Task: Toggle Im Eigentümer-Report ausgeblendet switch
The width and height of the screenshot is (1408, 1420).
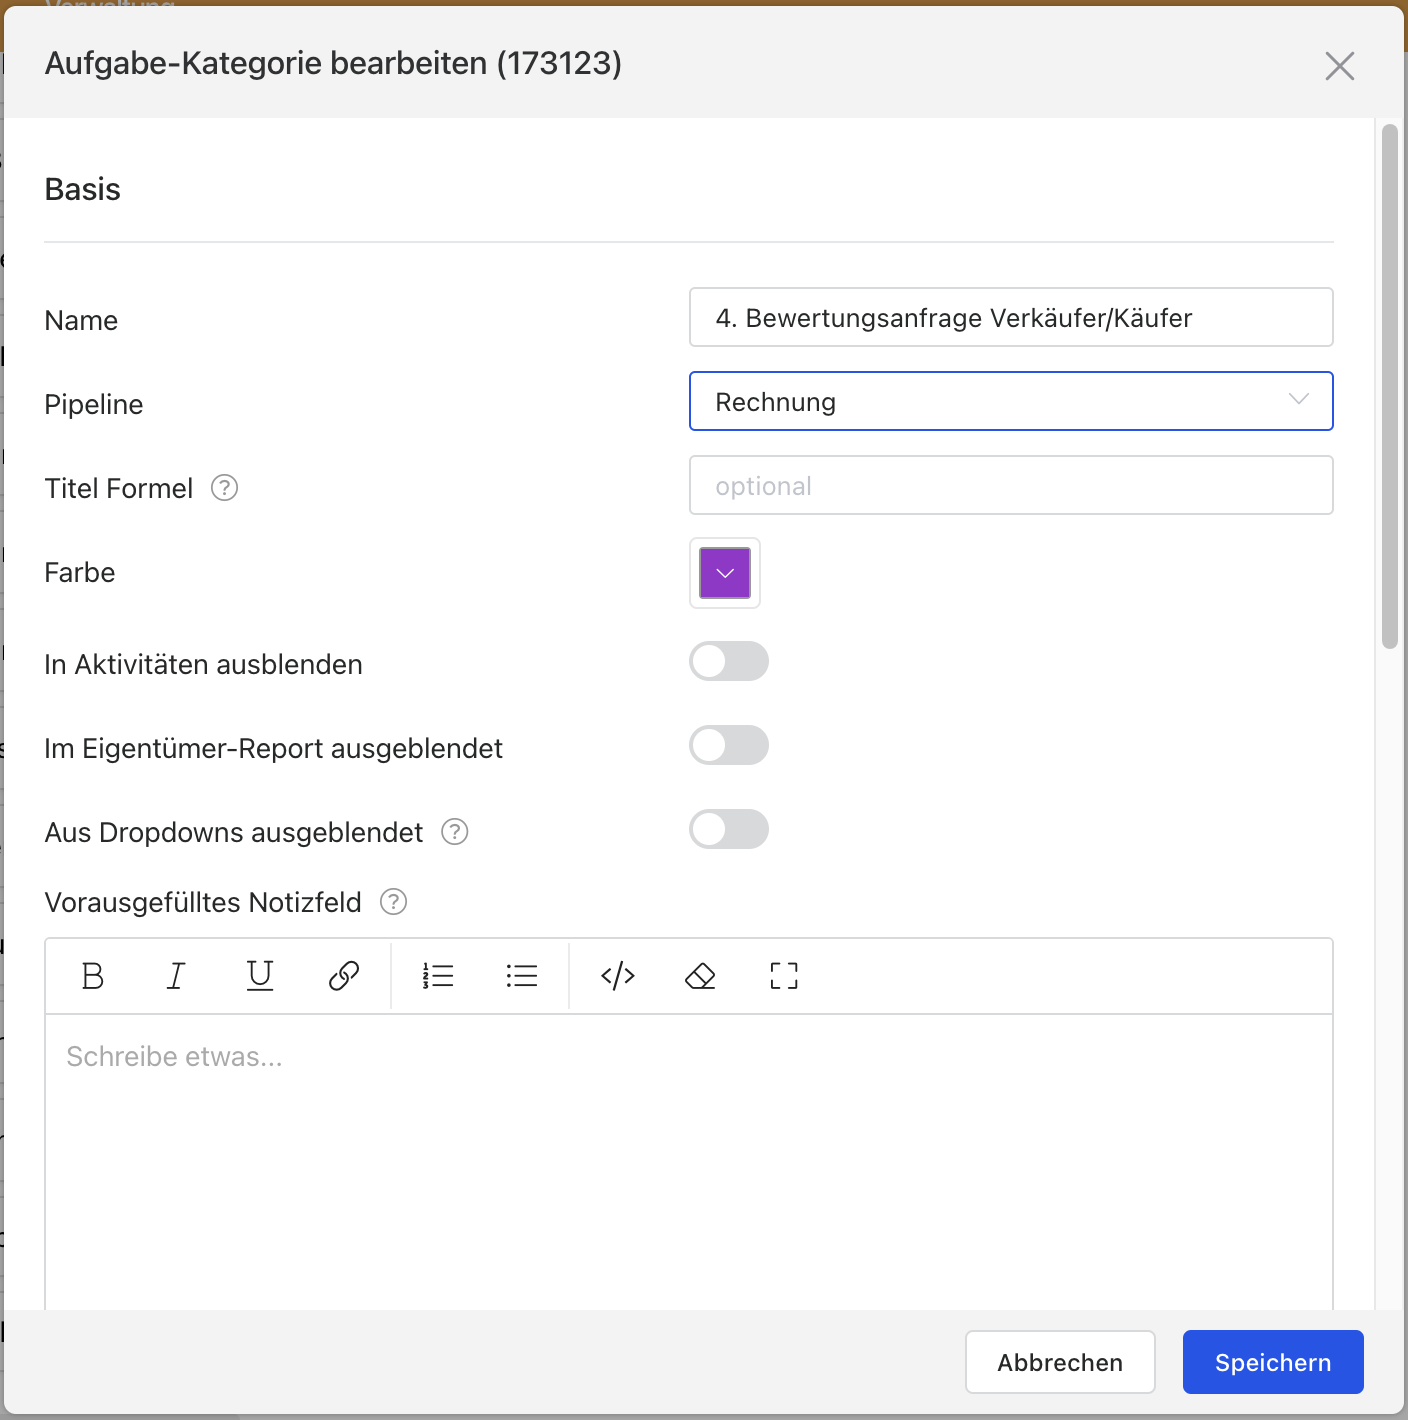Action: pyautogui.click(x=729, y=745)
